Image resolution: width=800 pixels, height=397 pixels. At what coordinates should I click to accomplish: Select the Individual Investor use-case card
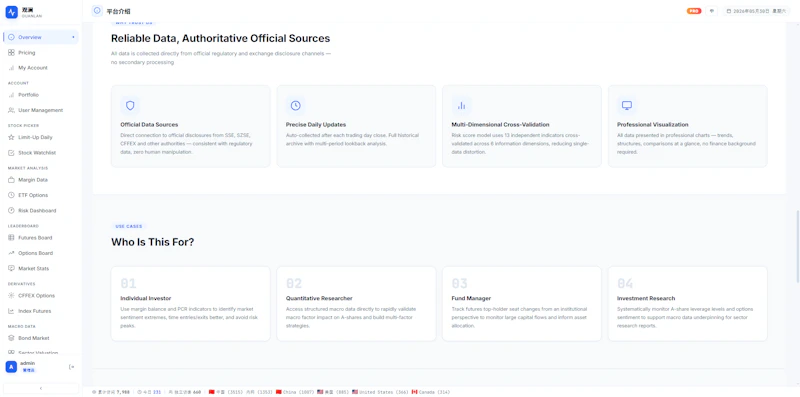click(190, 304)
